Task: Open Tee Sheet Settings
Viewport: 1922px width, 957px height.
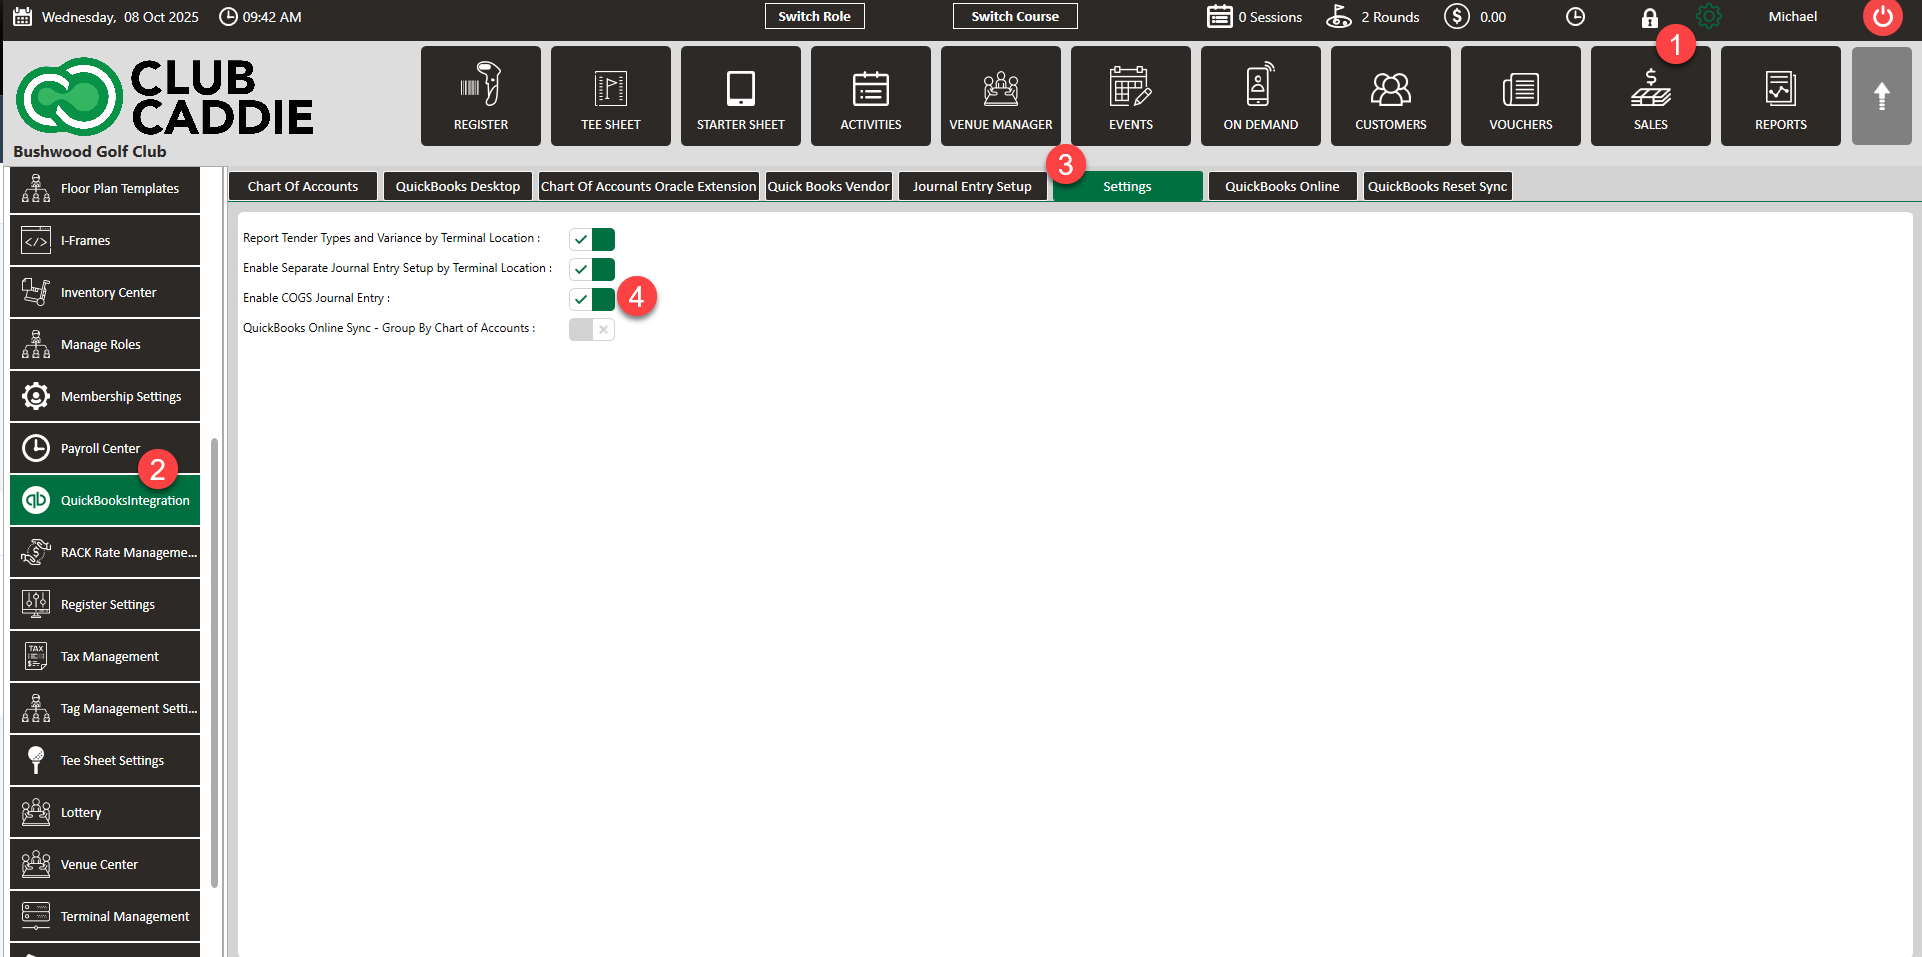Action: coord(105,760)
